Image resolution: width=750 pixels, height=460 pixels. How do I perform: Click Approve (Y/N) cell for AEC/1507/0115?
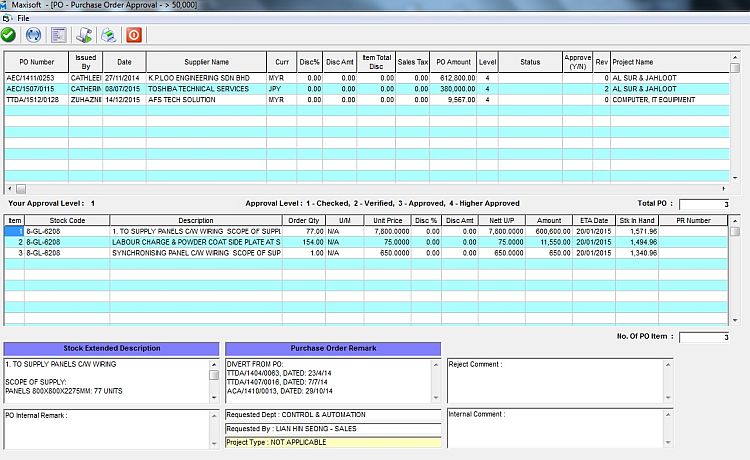[577, 89]
